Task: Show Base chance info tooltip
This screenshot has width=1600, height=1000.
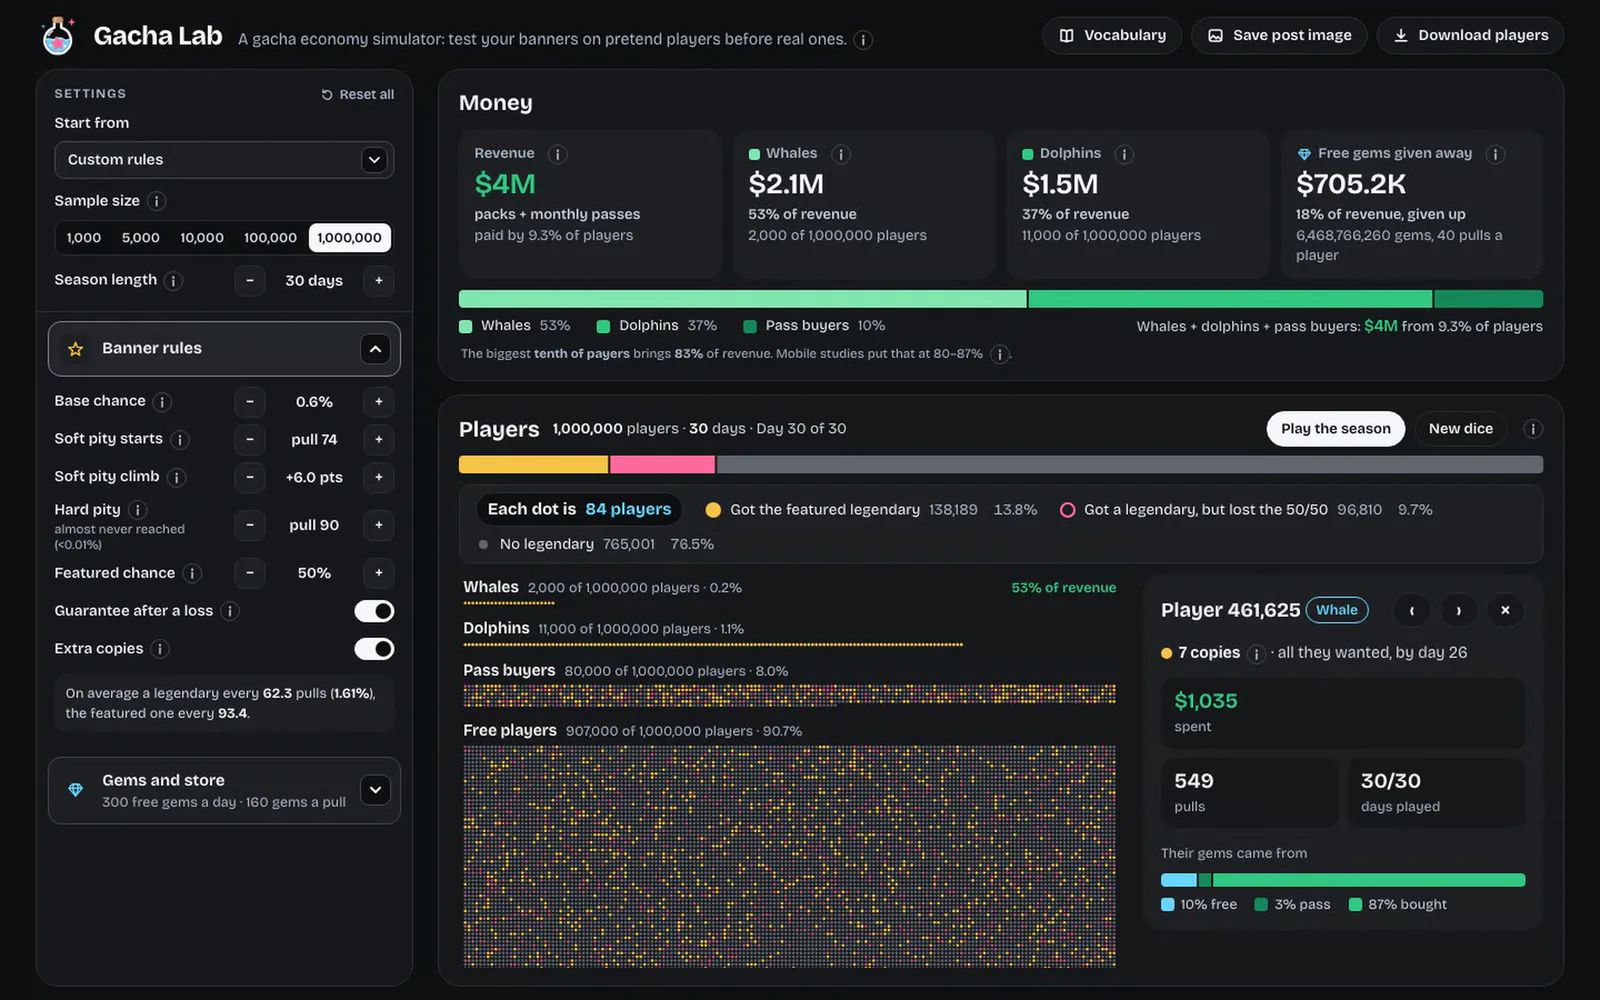Action: (162, 402)
